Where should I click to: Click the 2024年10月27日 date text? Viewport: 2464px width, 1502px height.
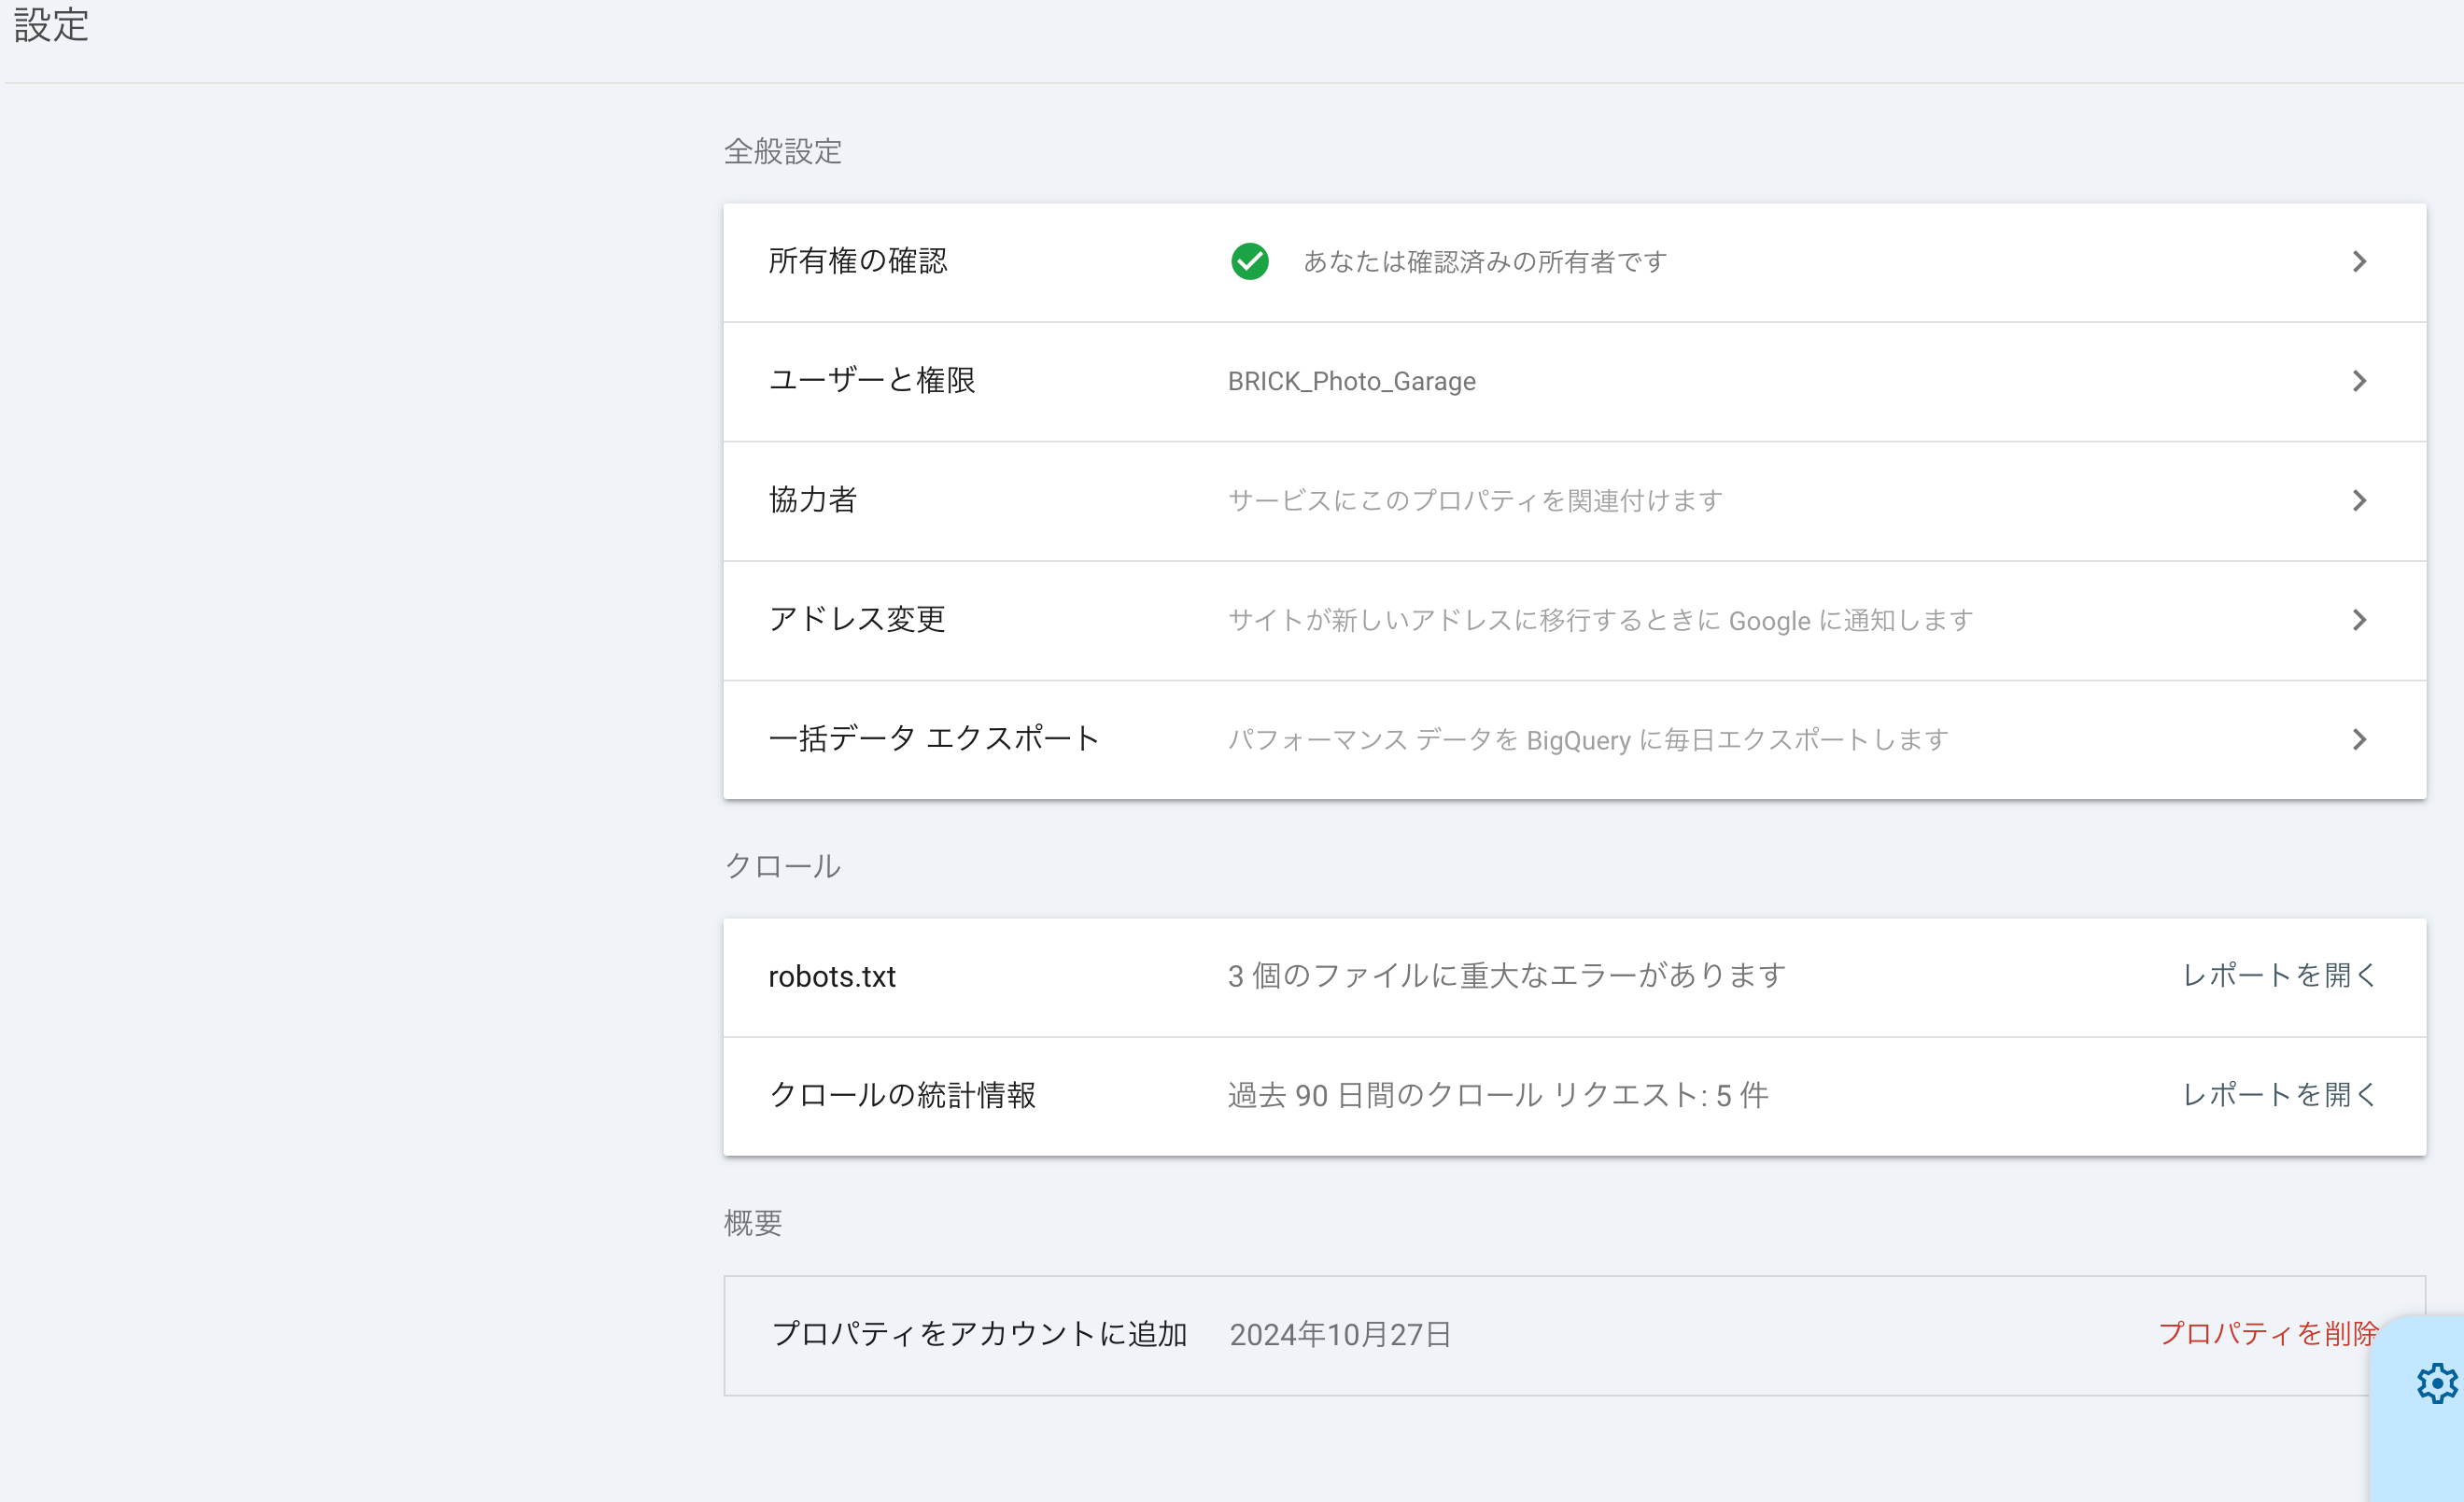(x=1340, y=1334)
